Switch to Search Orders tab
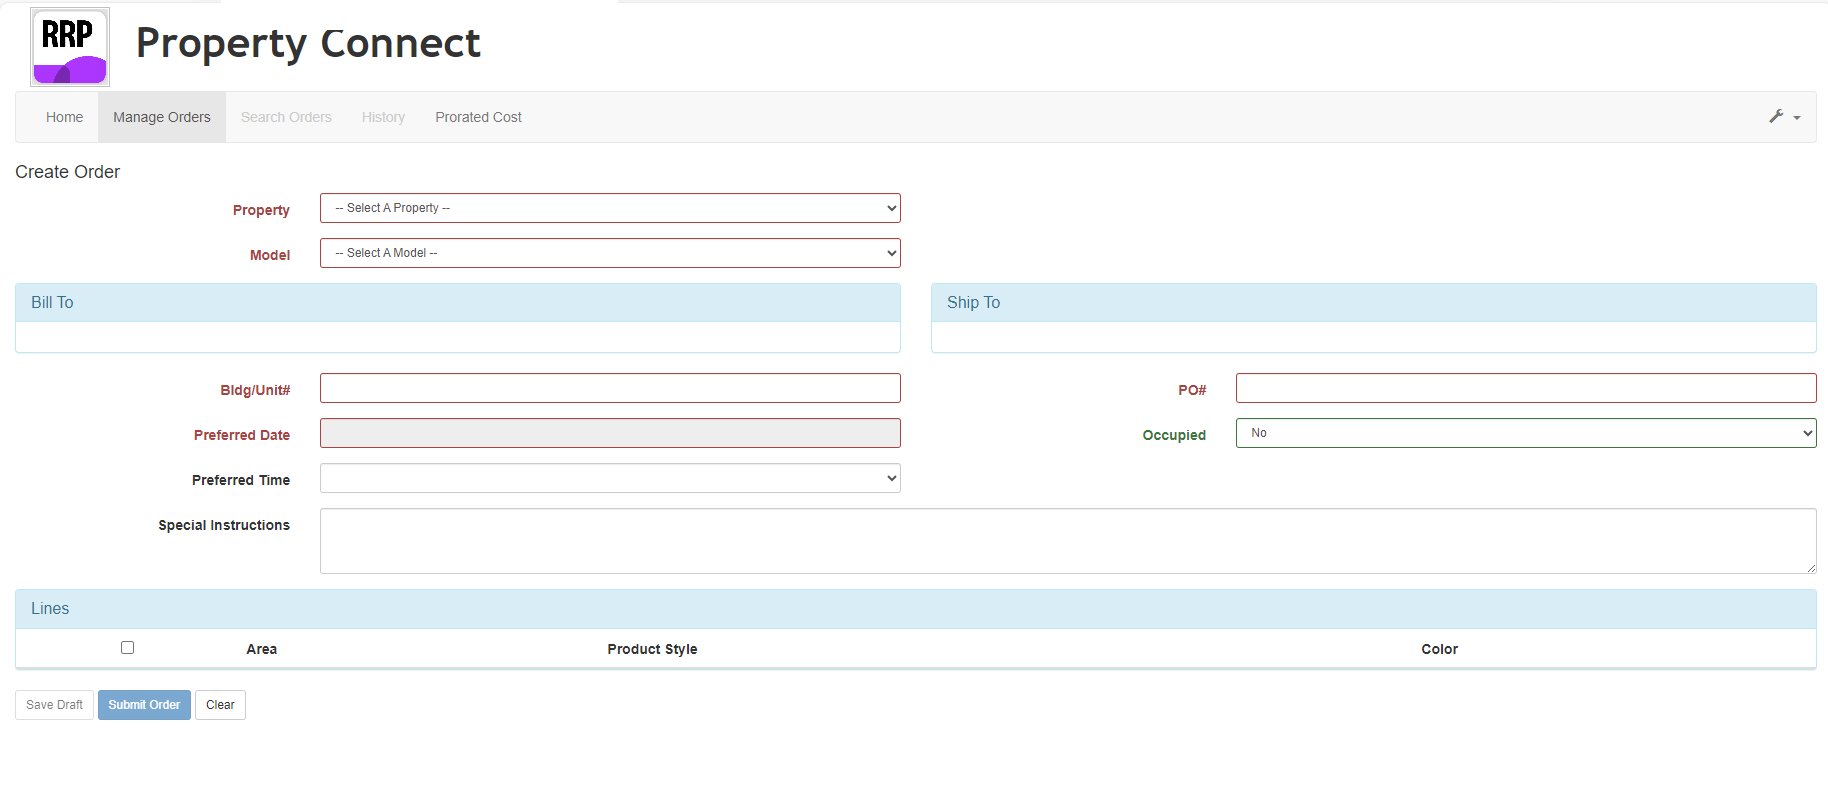The image size is (1828, 809). 286,117
